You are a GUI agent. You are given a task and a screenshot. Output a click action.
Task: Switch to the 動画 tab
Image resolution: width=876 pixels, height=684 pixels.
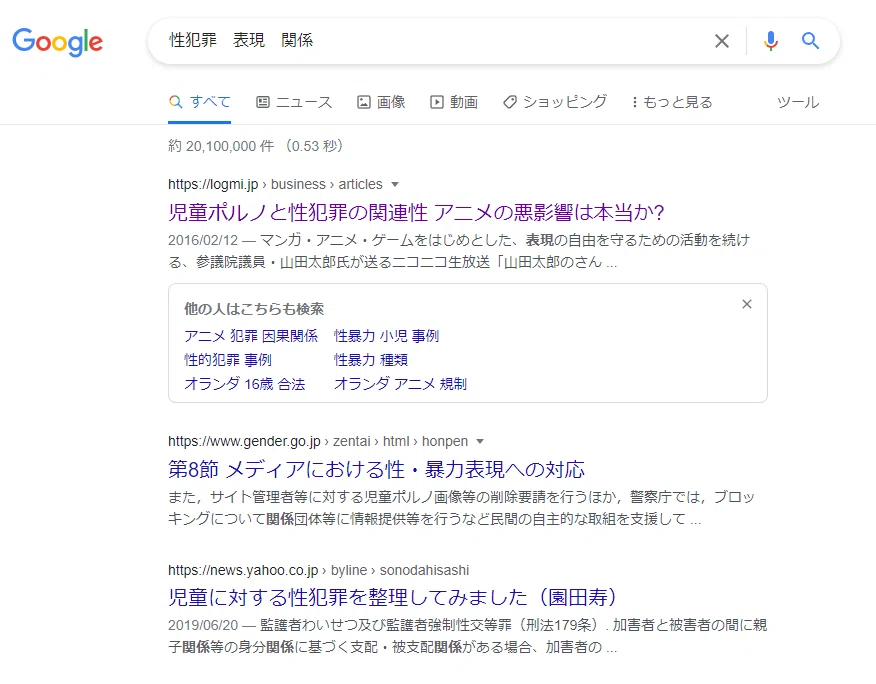454,102
